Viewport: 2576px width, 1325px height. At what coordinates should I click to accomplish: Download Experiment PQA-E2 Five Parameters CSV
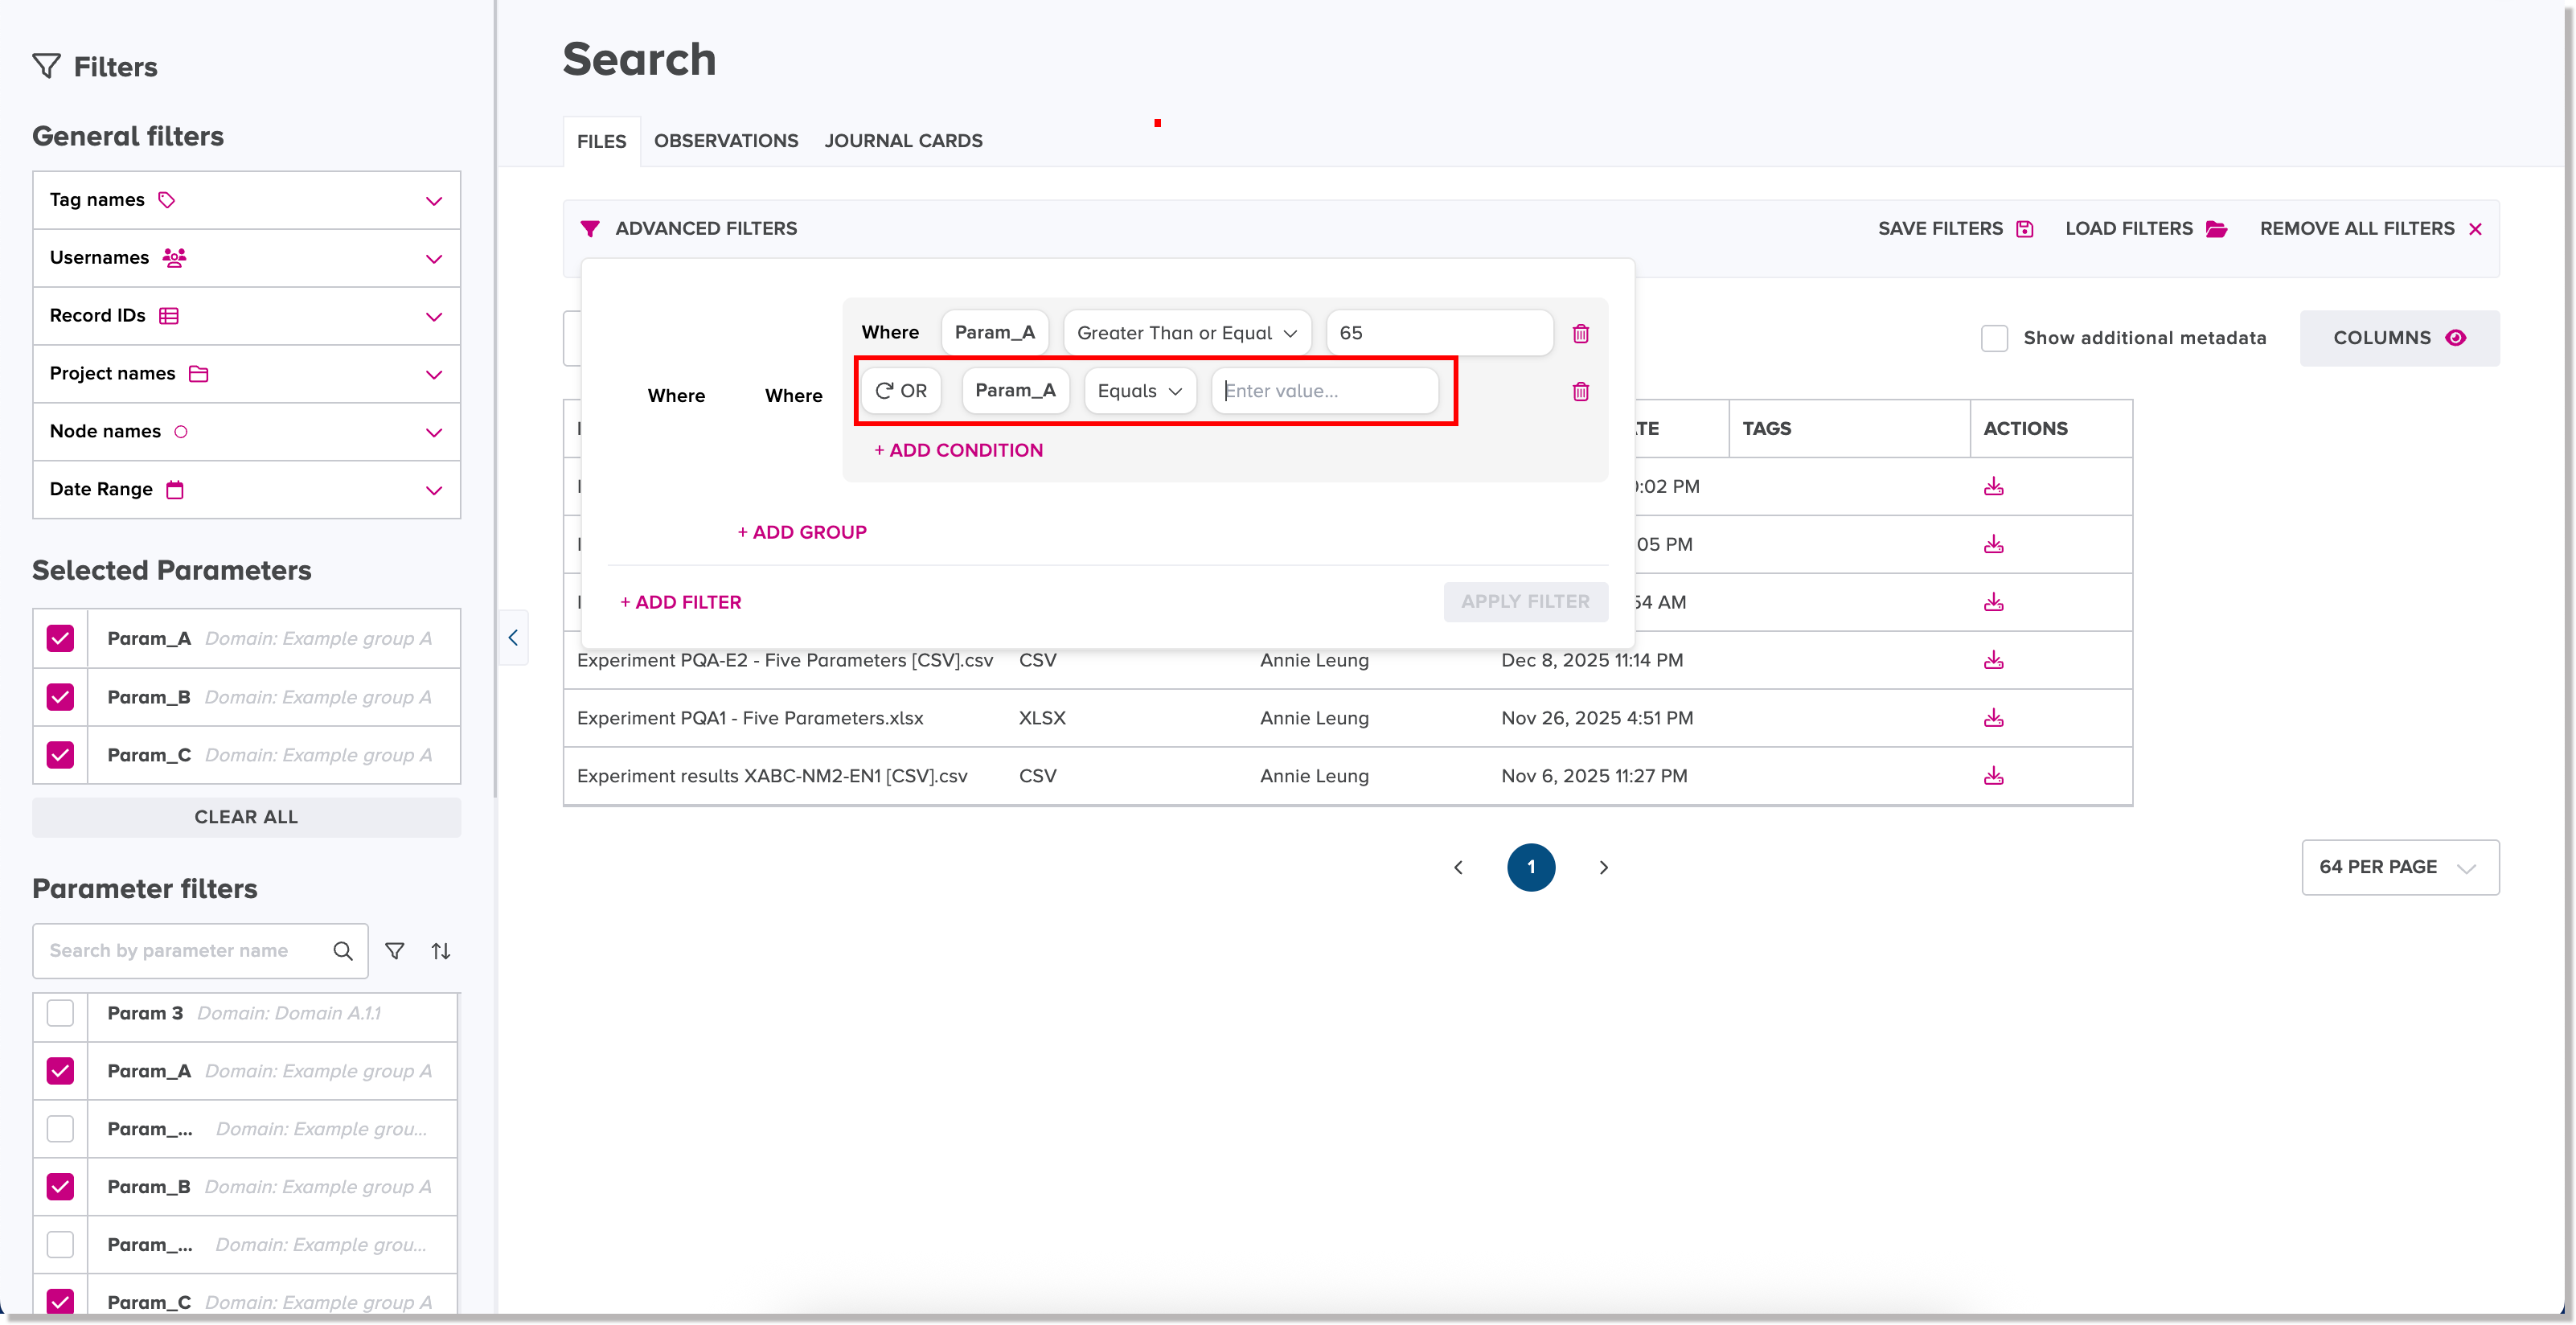pyautogui.click(x=1993, y=660)
